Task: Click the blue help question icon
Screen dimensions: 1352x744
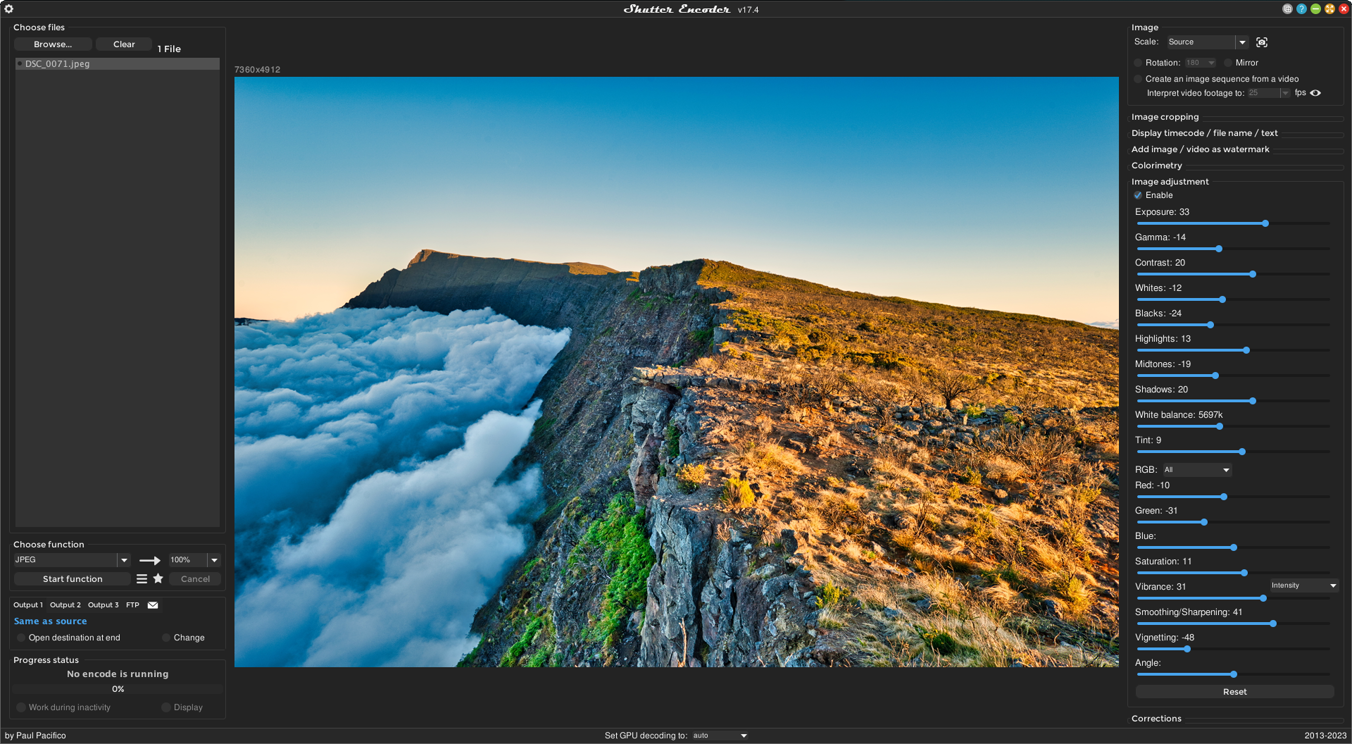Action: click(1303, 8)
